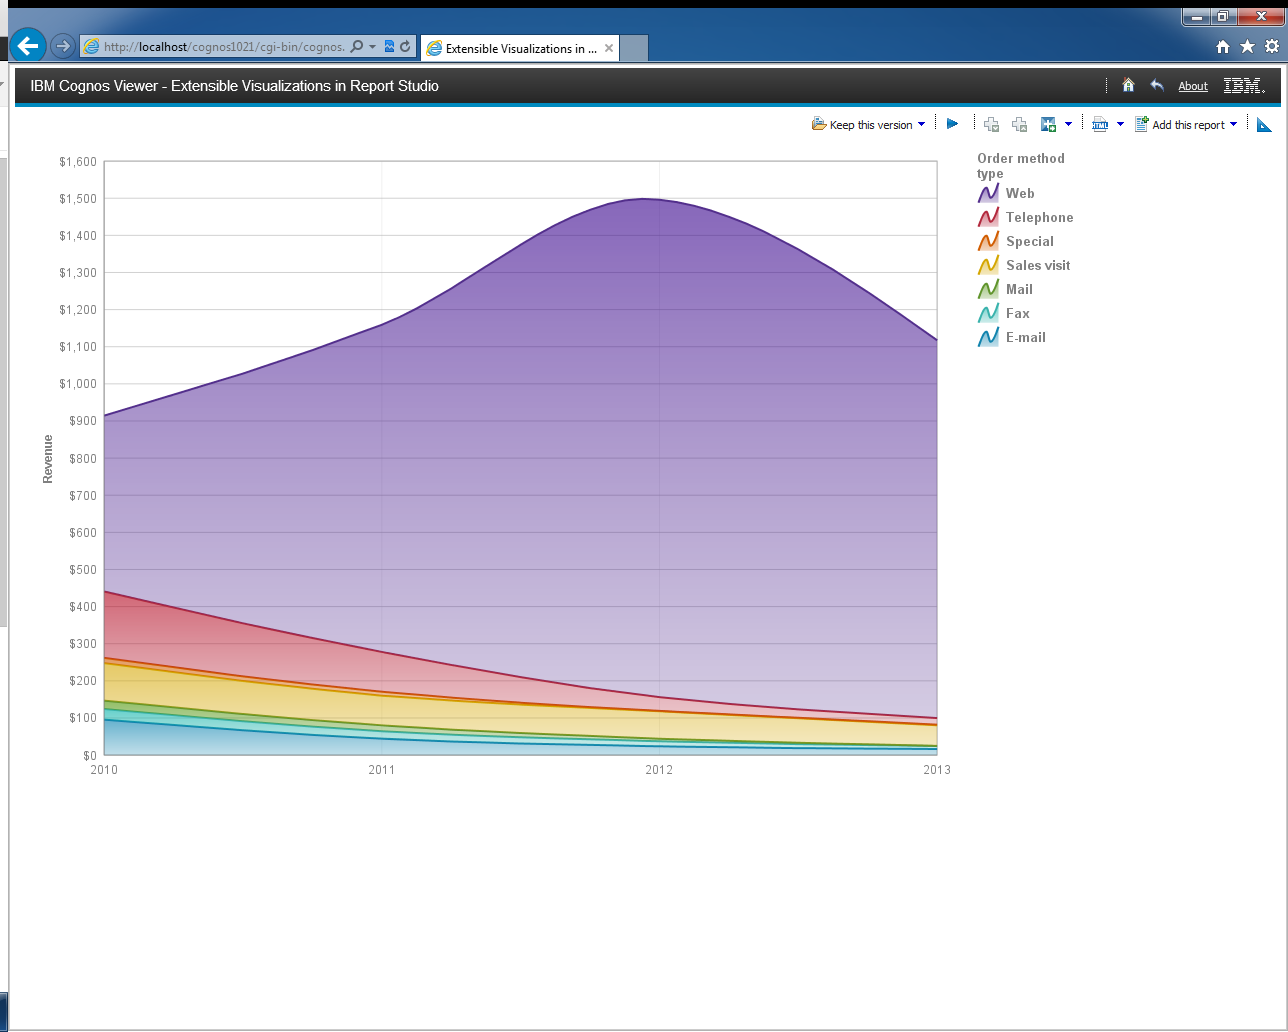Screen dimensions: 1288x1032
Task: Click the Return back-arrow icon in header
Action: (1157, 86)
